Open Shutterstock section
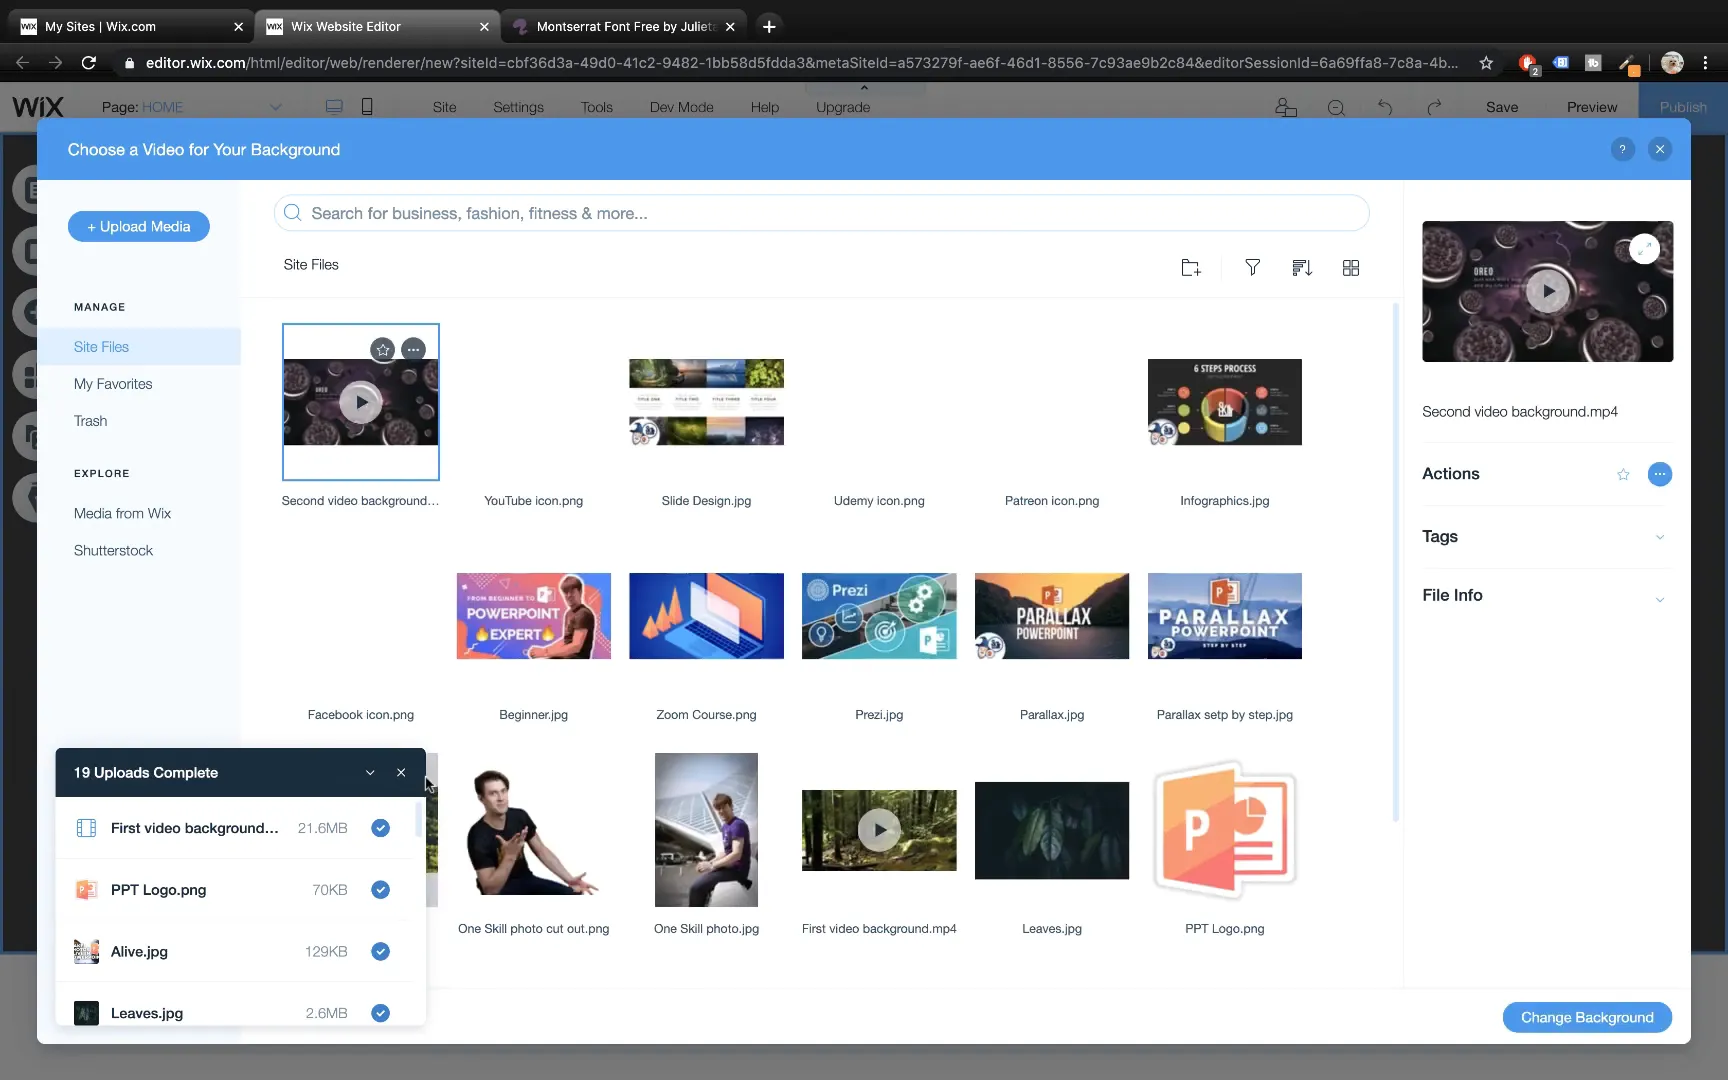The height and width of the screenshot is (1080, 1728). (113, 551)
